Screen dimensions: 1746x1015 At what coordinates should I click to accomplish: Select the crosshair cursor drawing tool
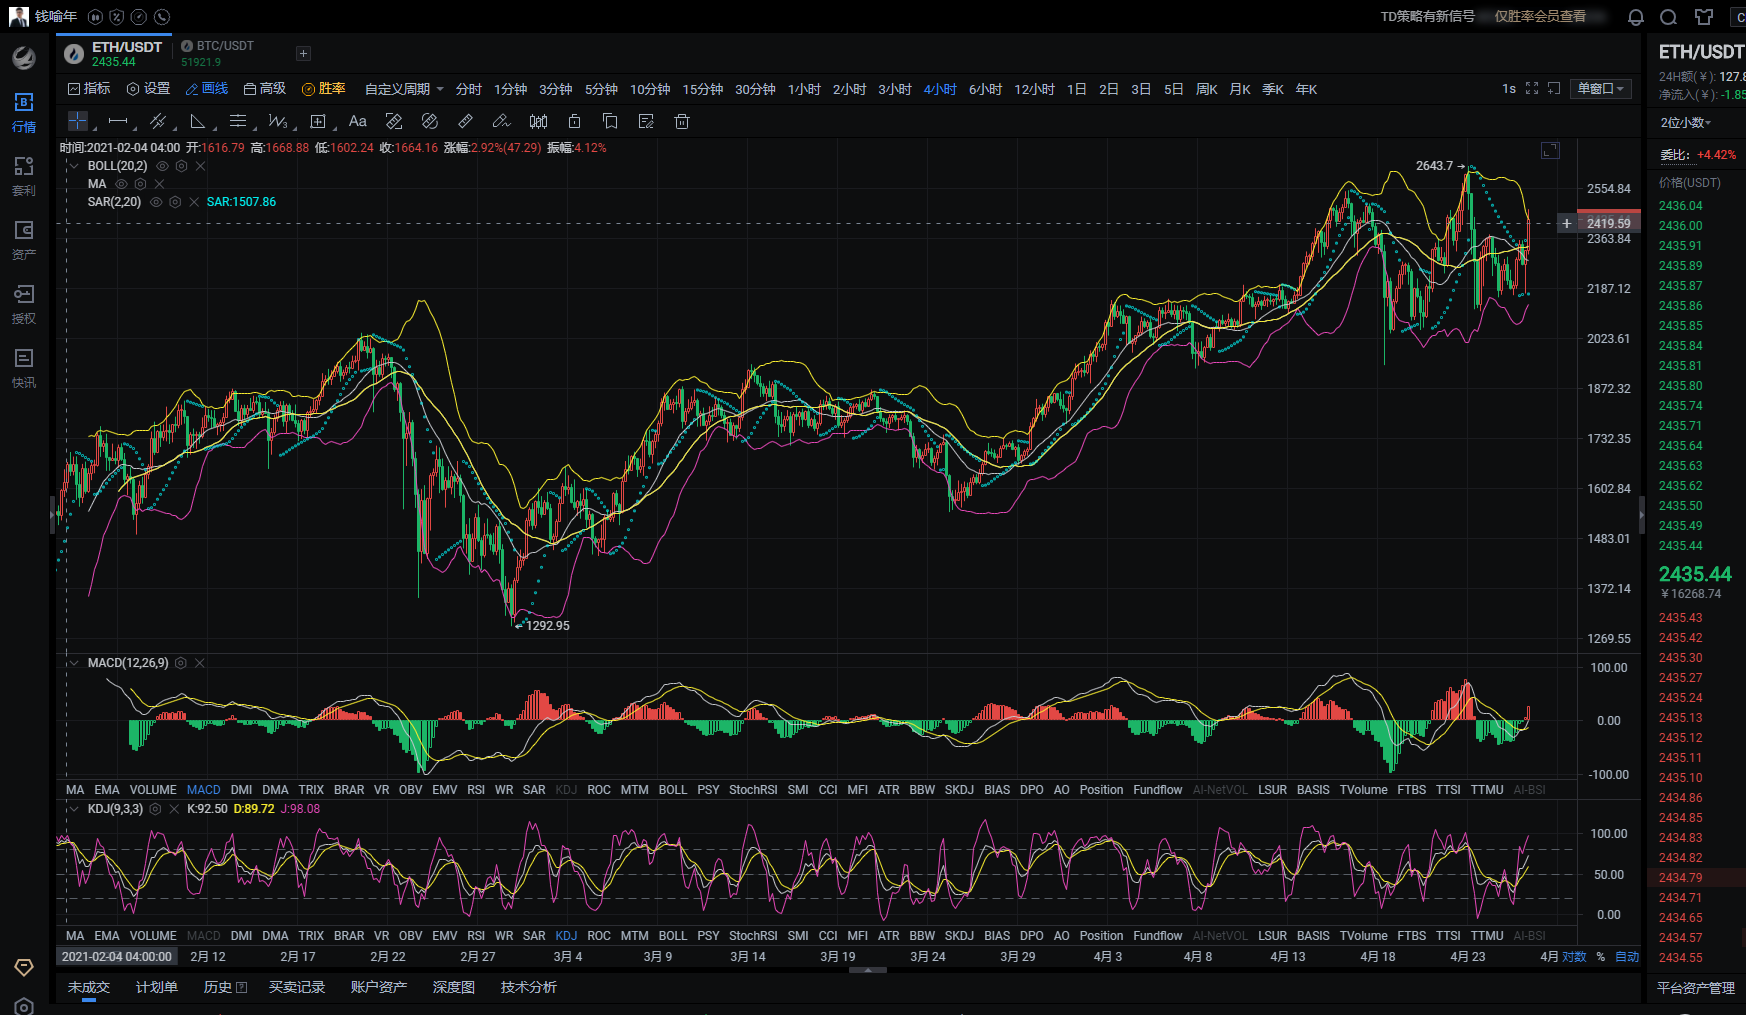[77, 122]
